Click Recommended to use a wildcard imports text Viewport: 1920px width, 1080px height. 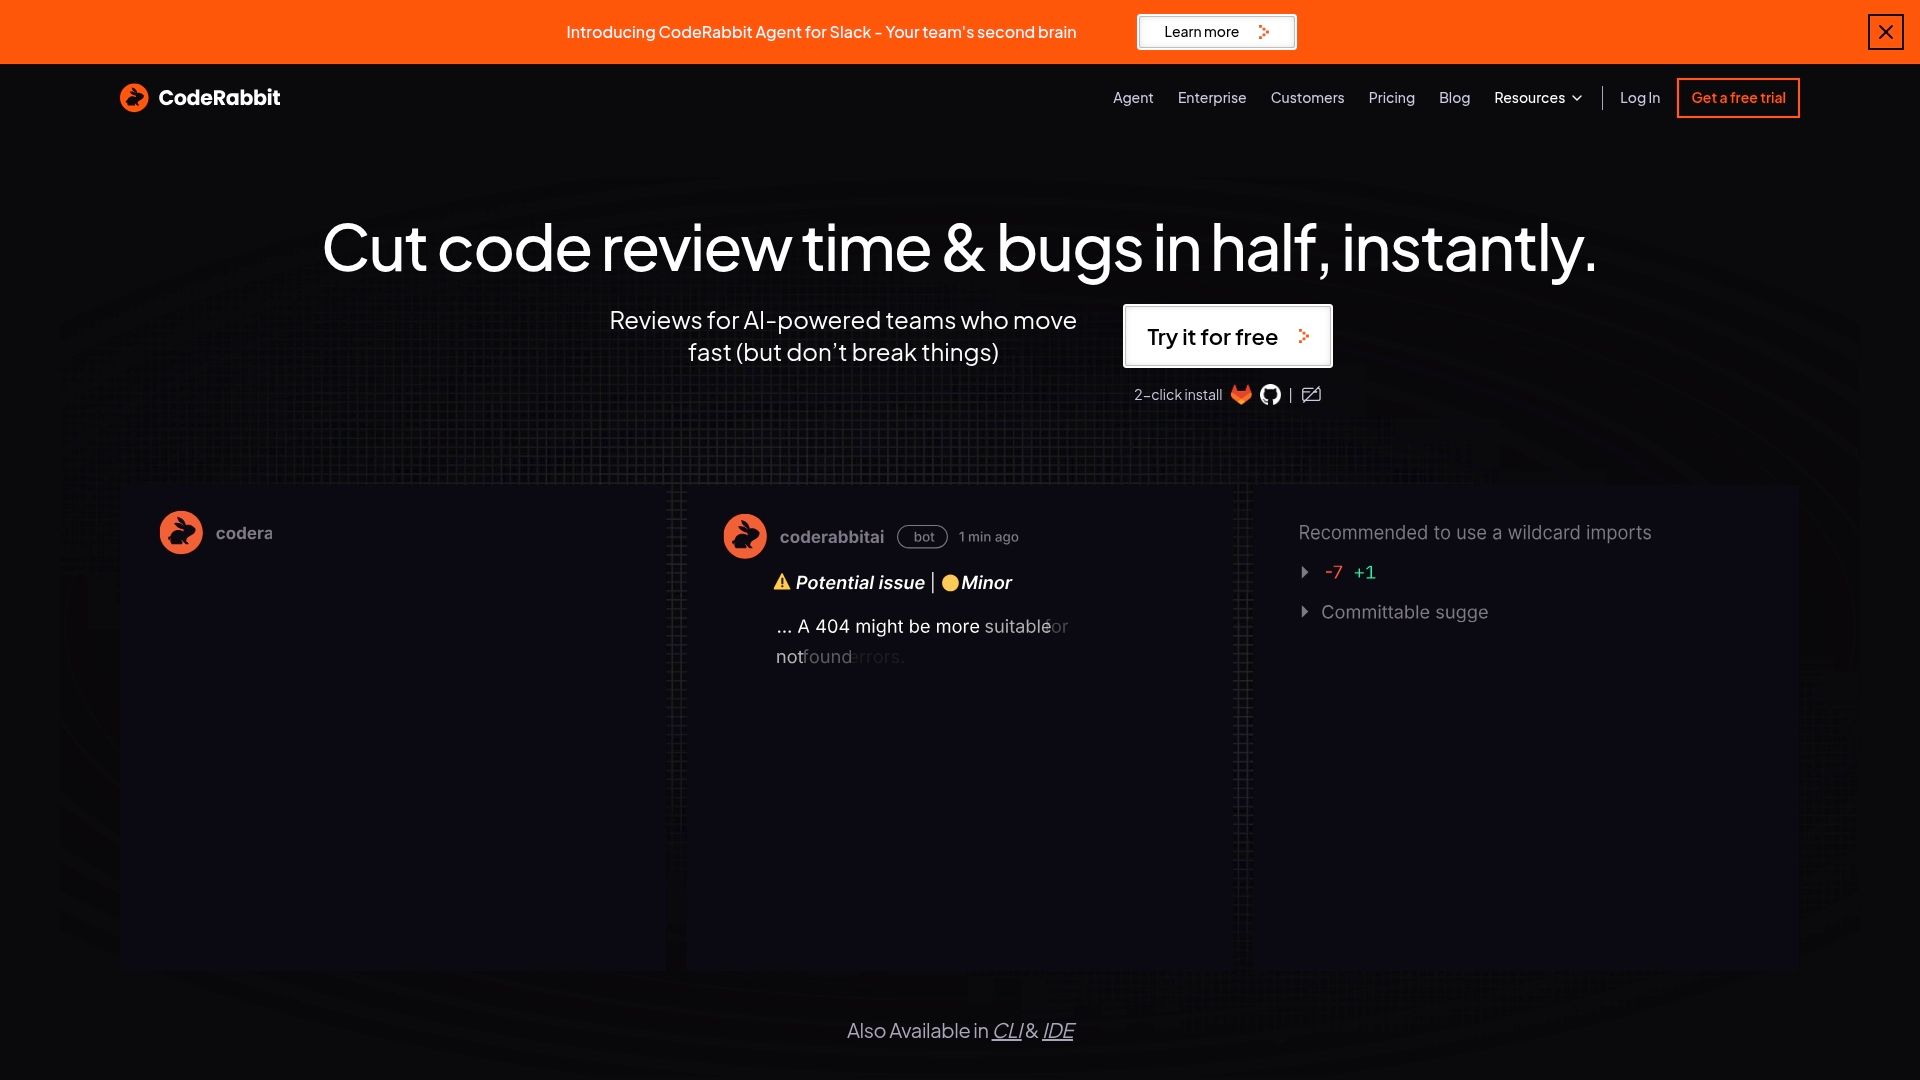1474,533
